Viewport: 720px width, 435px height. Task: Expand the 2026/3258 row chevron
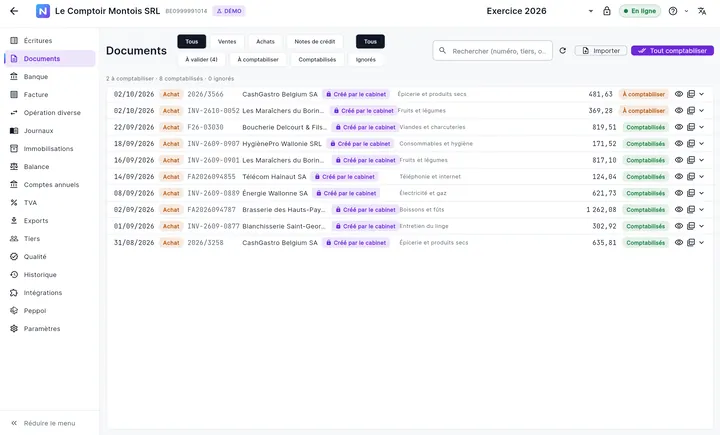pyautogui.click(x=702, y=243)
